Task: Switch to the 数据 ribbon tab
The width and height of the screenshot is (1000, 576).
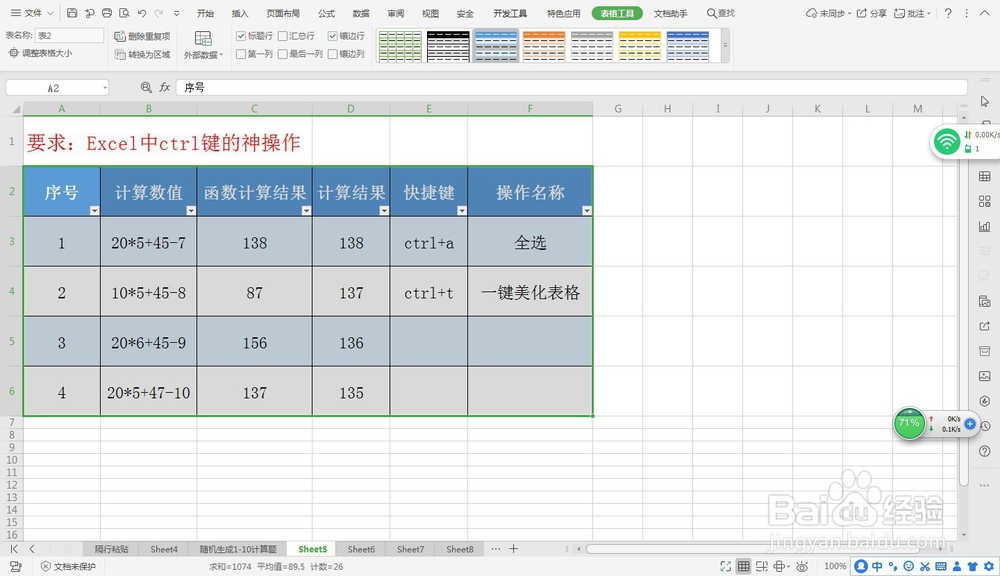Action: [x=361, y=13]
